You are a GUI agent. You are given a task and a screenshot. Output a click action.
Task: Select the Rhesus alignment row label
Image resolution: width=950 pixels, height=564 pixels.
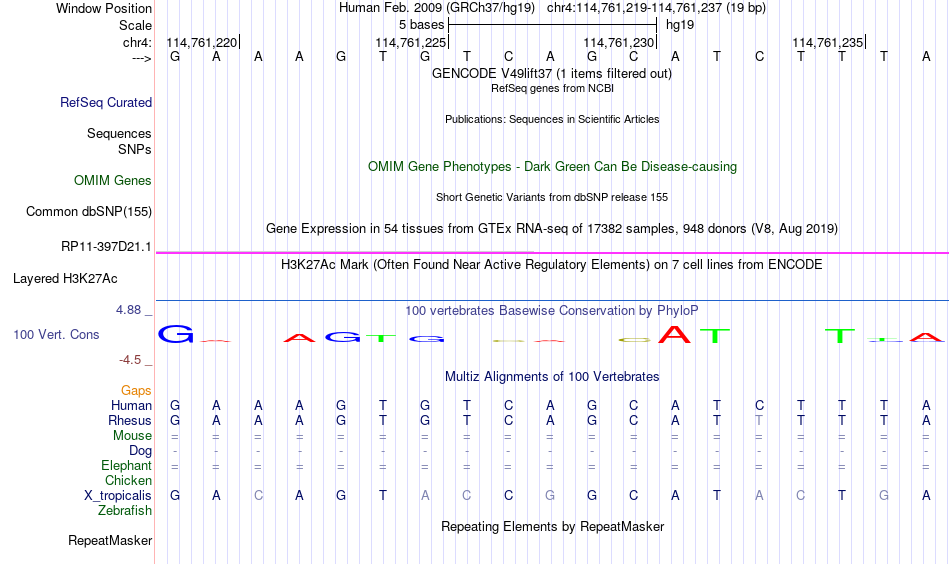(x=130, y=420)
